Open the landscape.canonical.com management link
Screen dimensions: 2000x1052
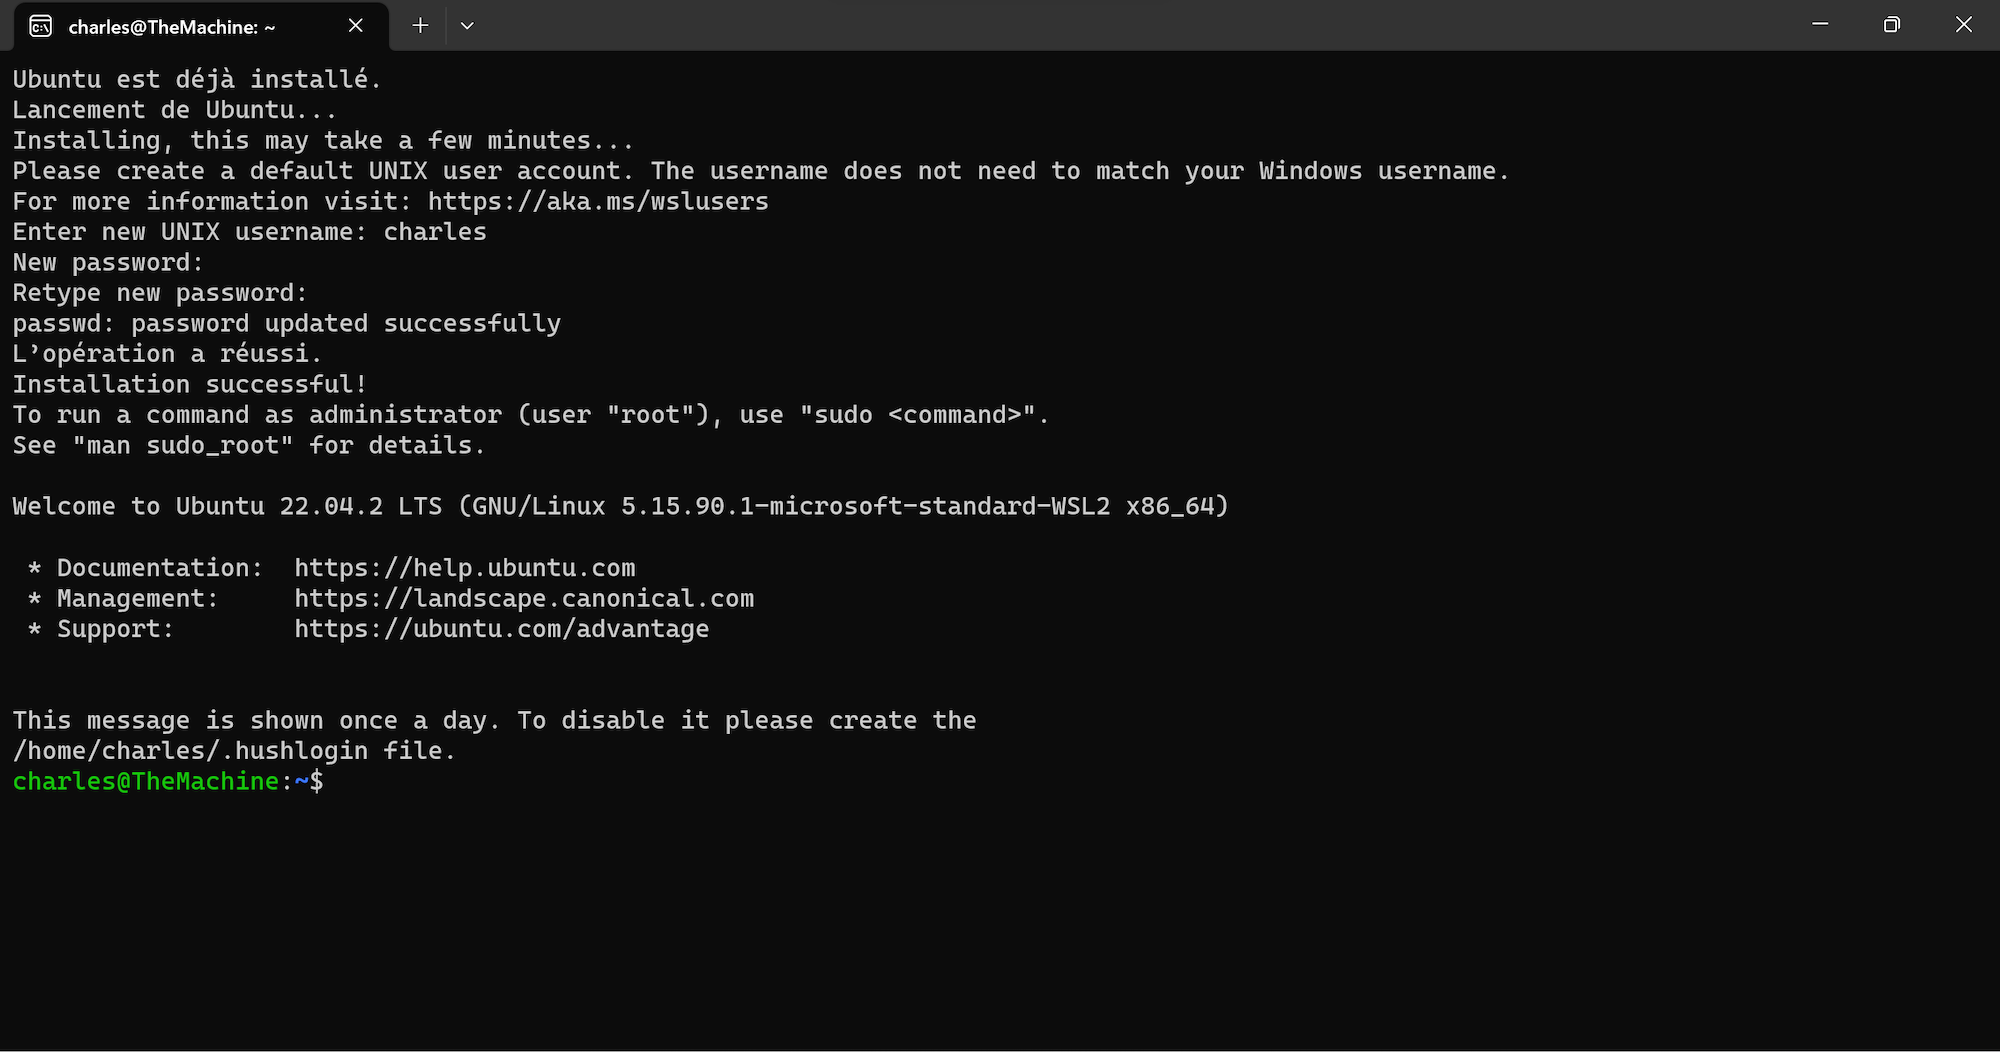(524, 598)
